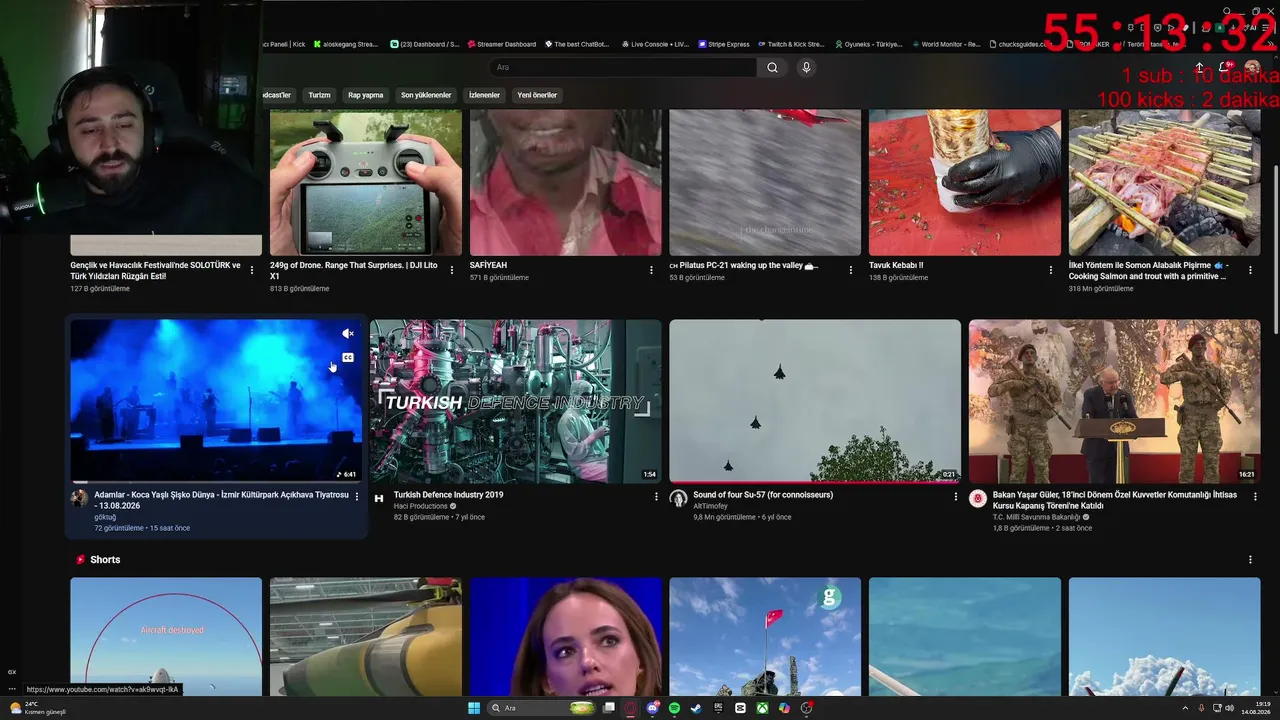The height and width of the screenshot is (720, 1280).
Task: Open more options for Pilatus PC-21 video
Action: point(851,270)
